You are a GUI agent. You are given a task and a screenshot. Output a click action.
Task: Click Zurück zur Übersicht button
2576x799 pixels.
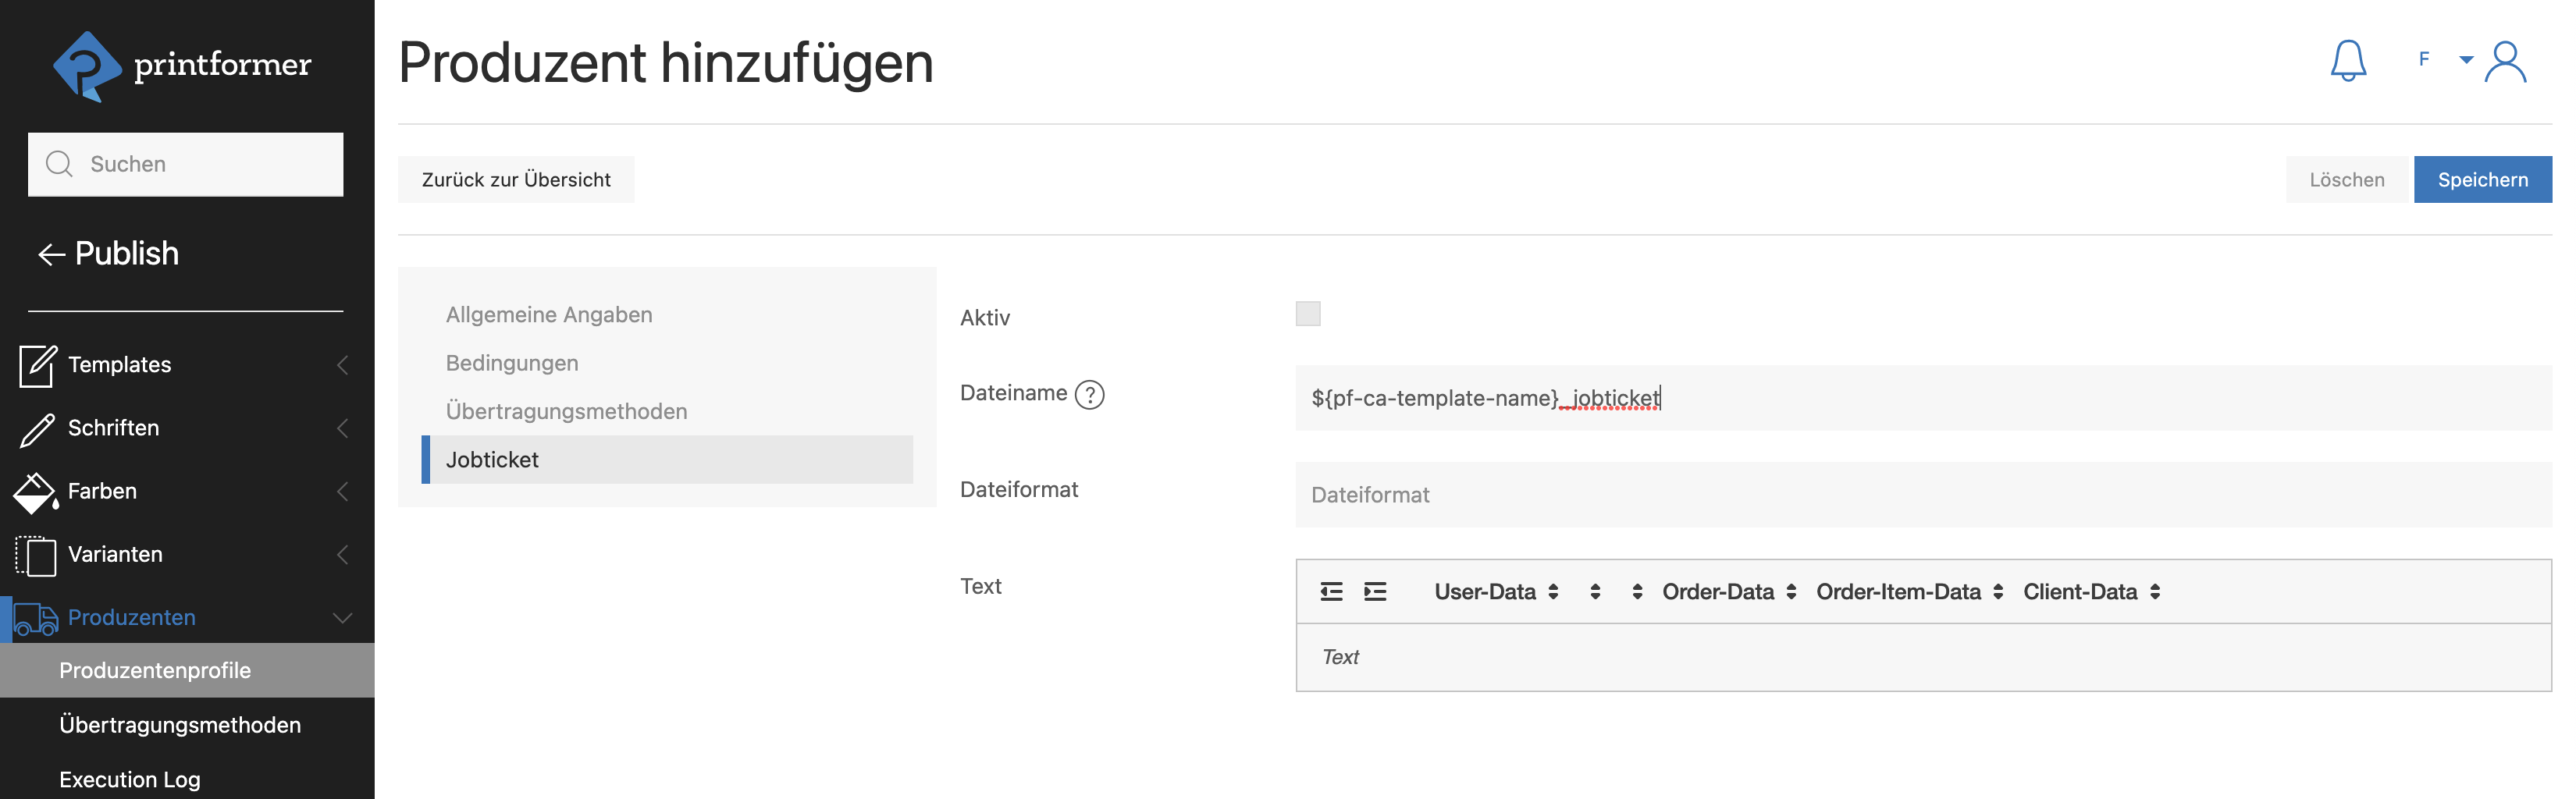(x=516, y=180)
